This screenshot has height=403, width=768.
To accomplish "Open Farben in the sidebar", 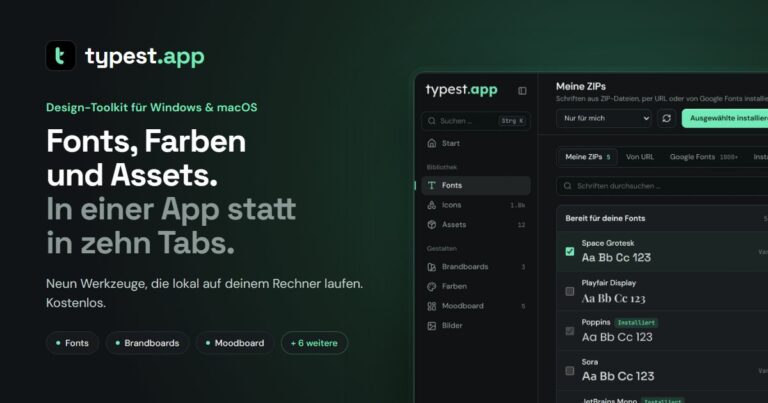I will pyautogui.click(x=476, y=286).
